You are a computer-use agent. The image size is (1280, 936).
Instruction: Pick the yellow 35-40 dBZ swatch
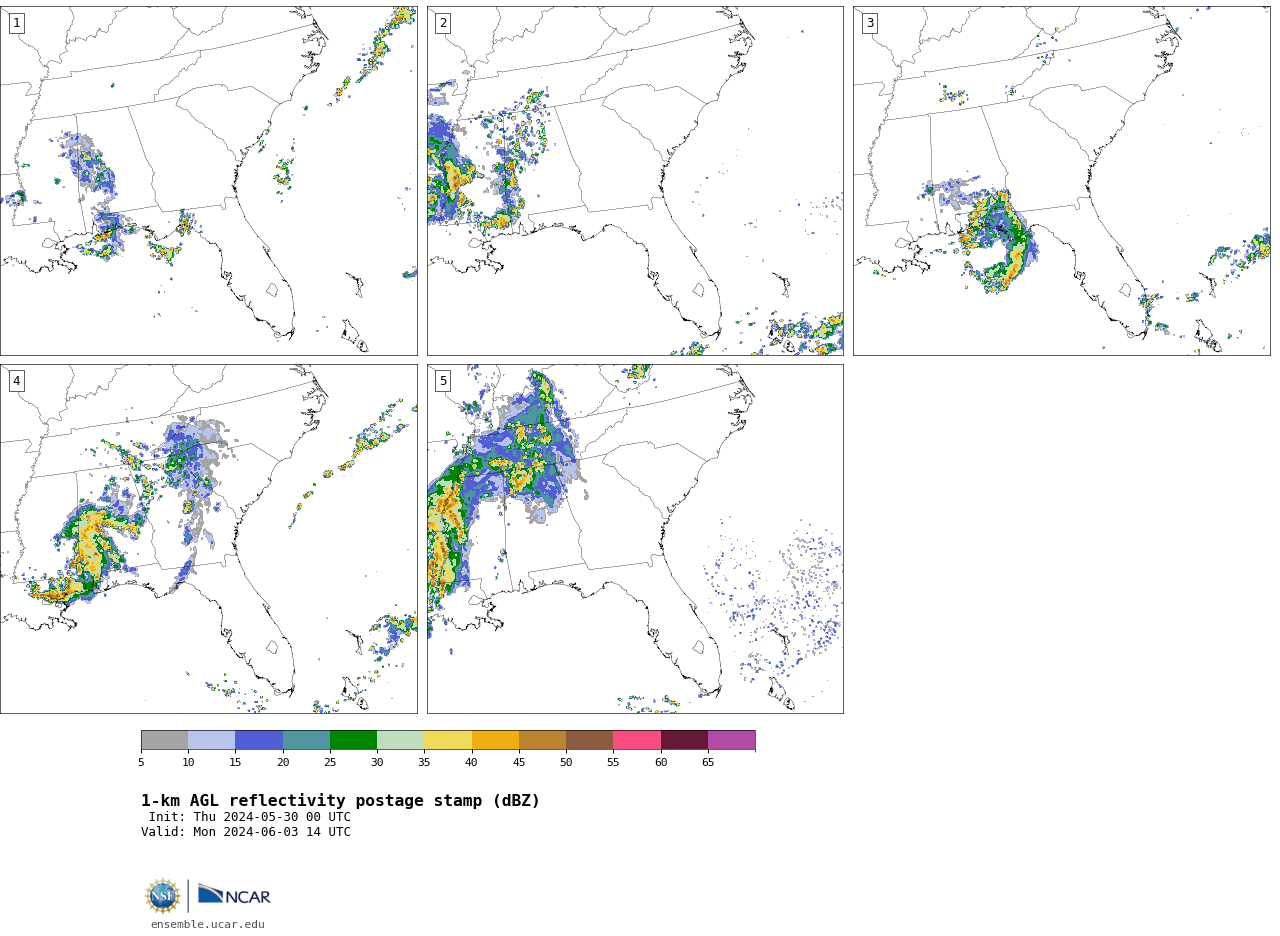[x=448, y=740]
